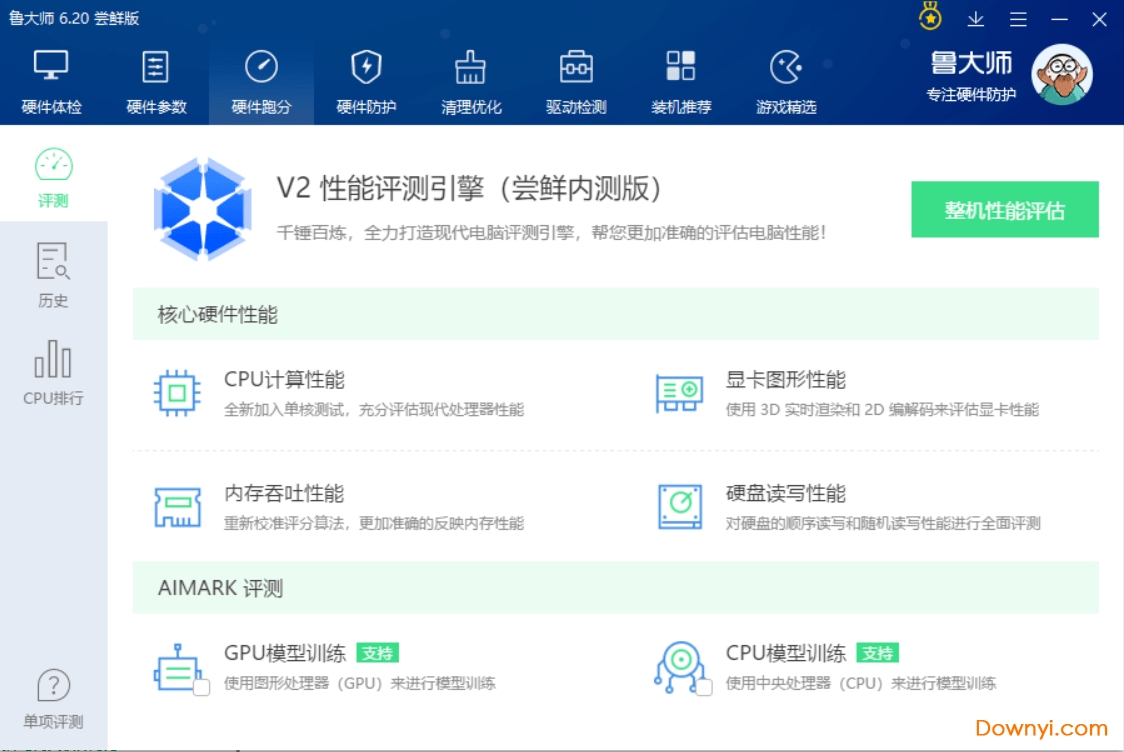Click the medal icon in title bar
This screenshot has width=1124, height=752.
pos(928,18)
